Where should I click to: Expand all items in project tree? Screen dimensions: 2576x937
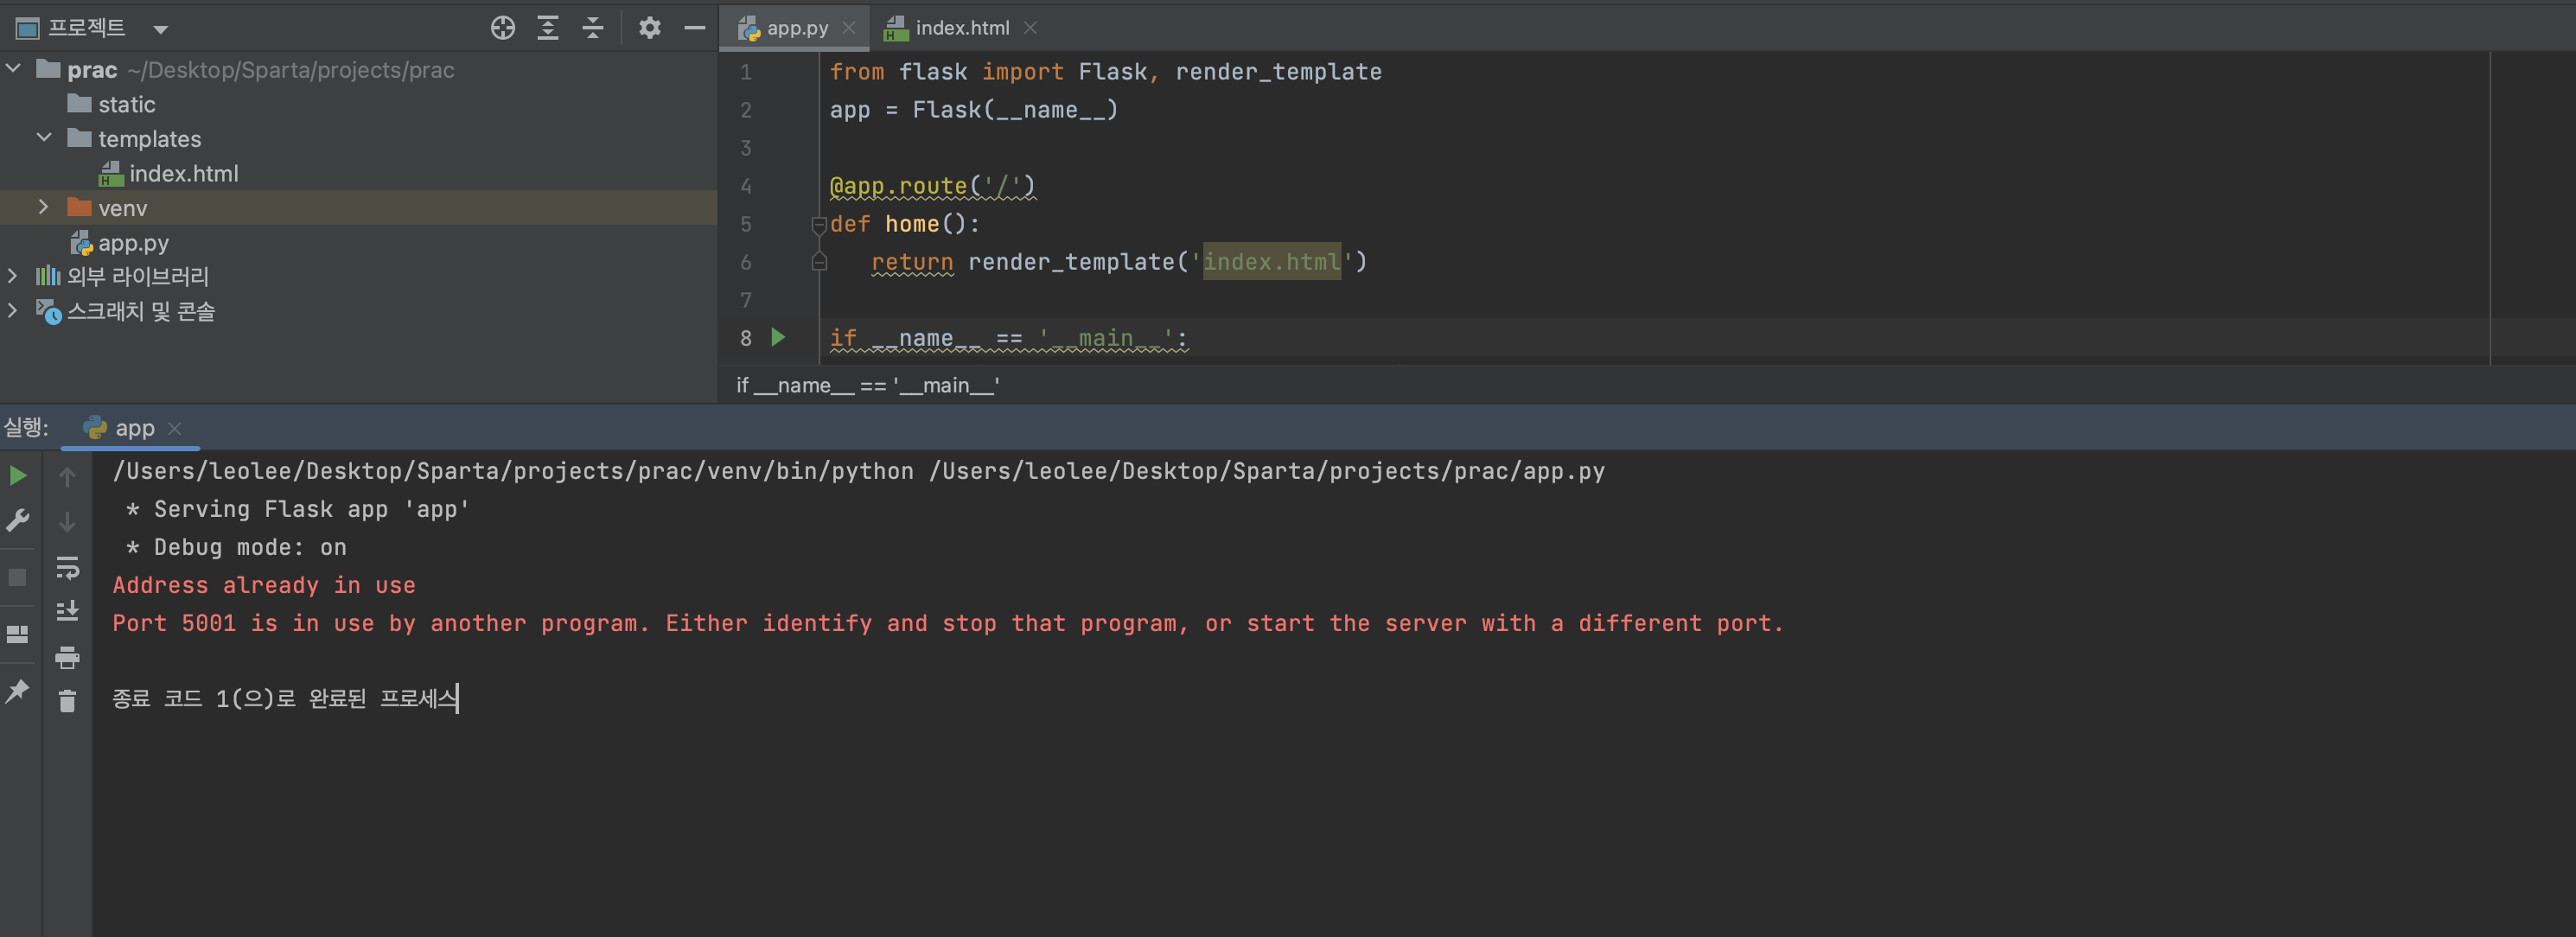(548, 28)
